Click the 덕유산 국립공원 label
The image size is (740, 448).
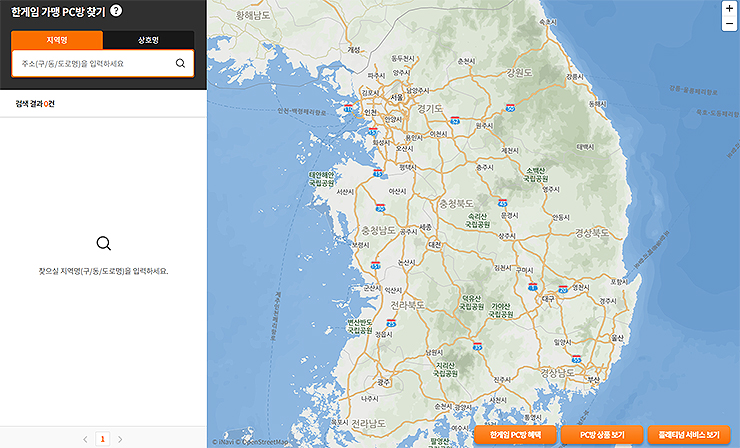471,303
